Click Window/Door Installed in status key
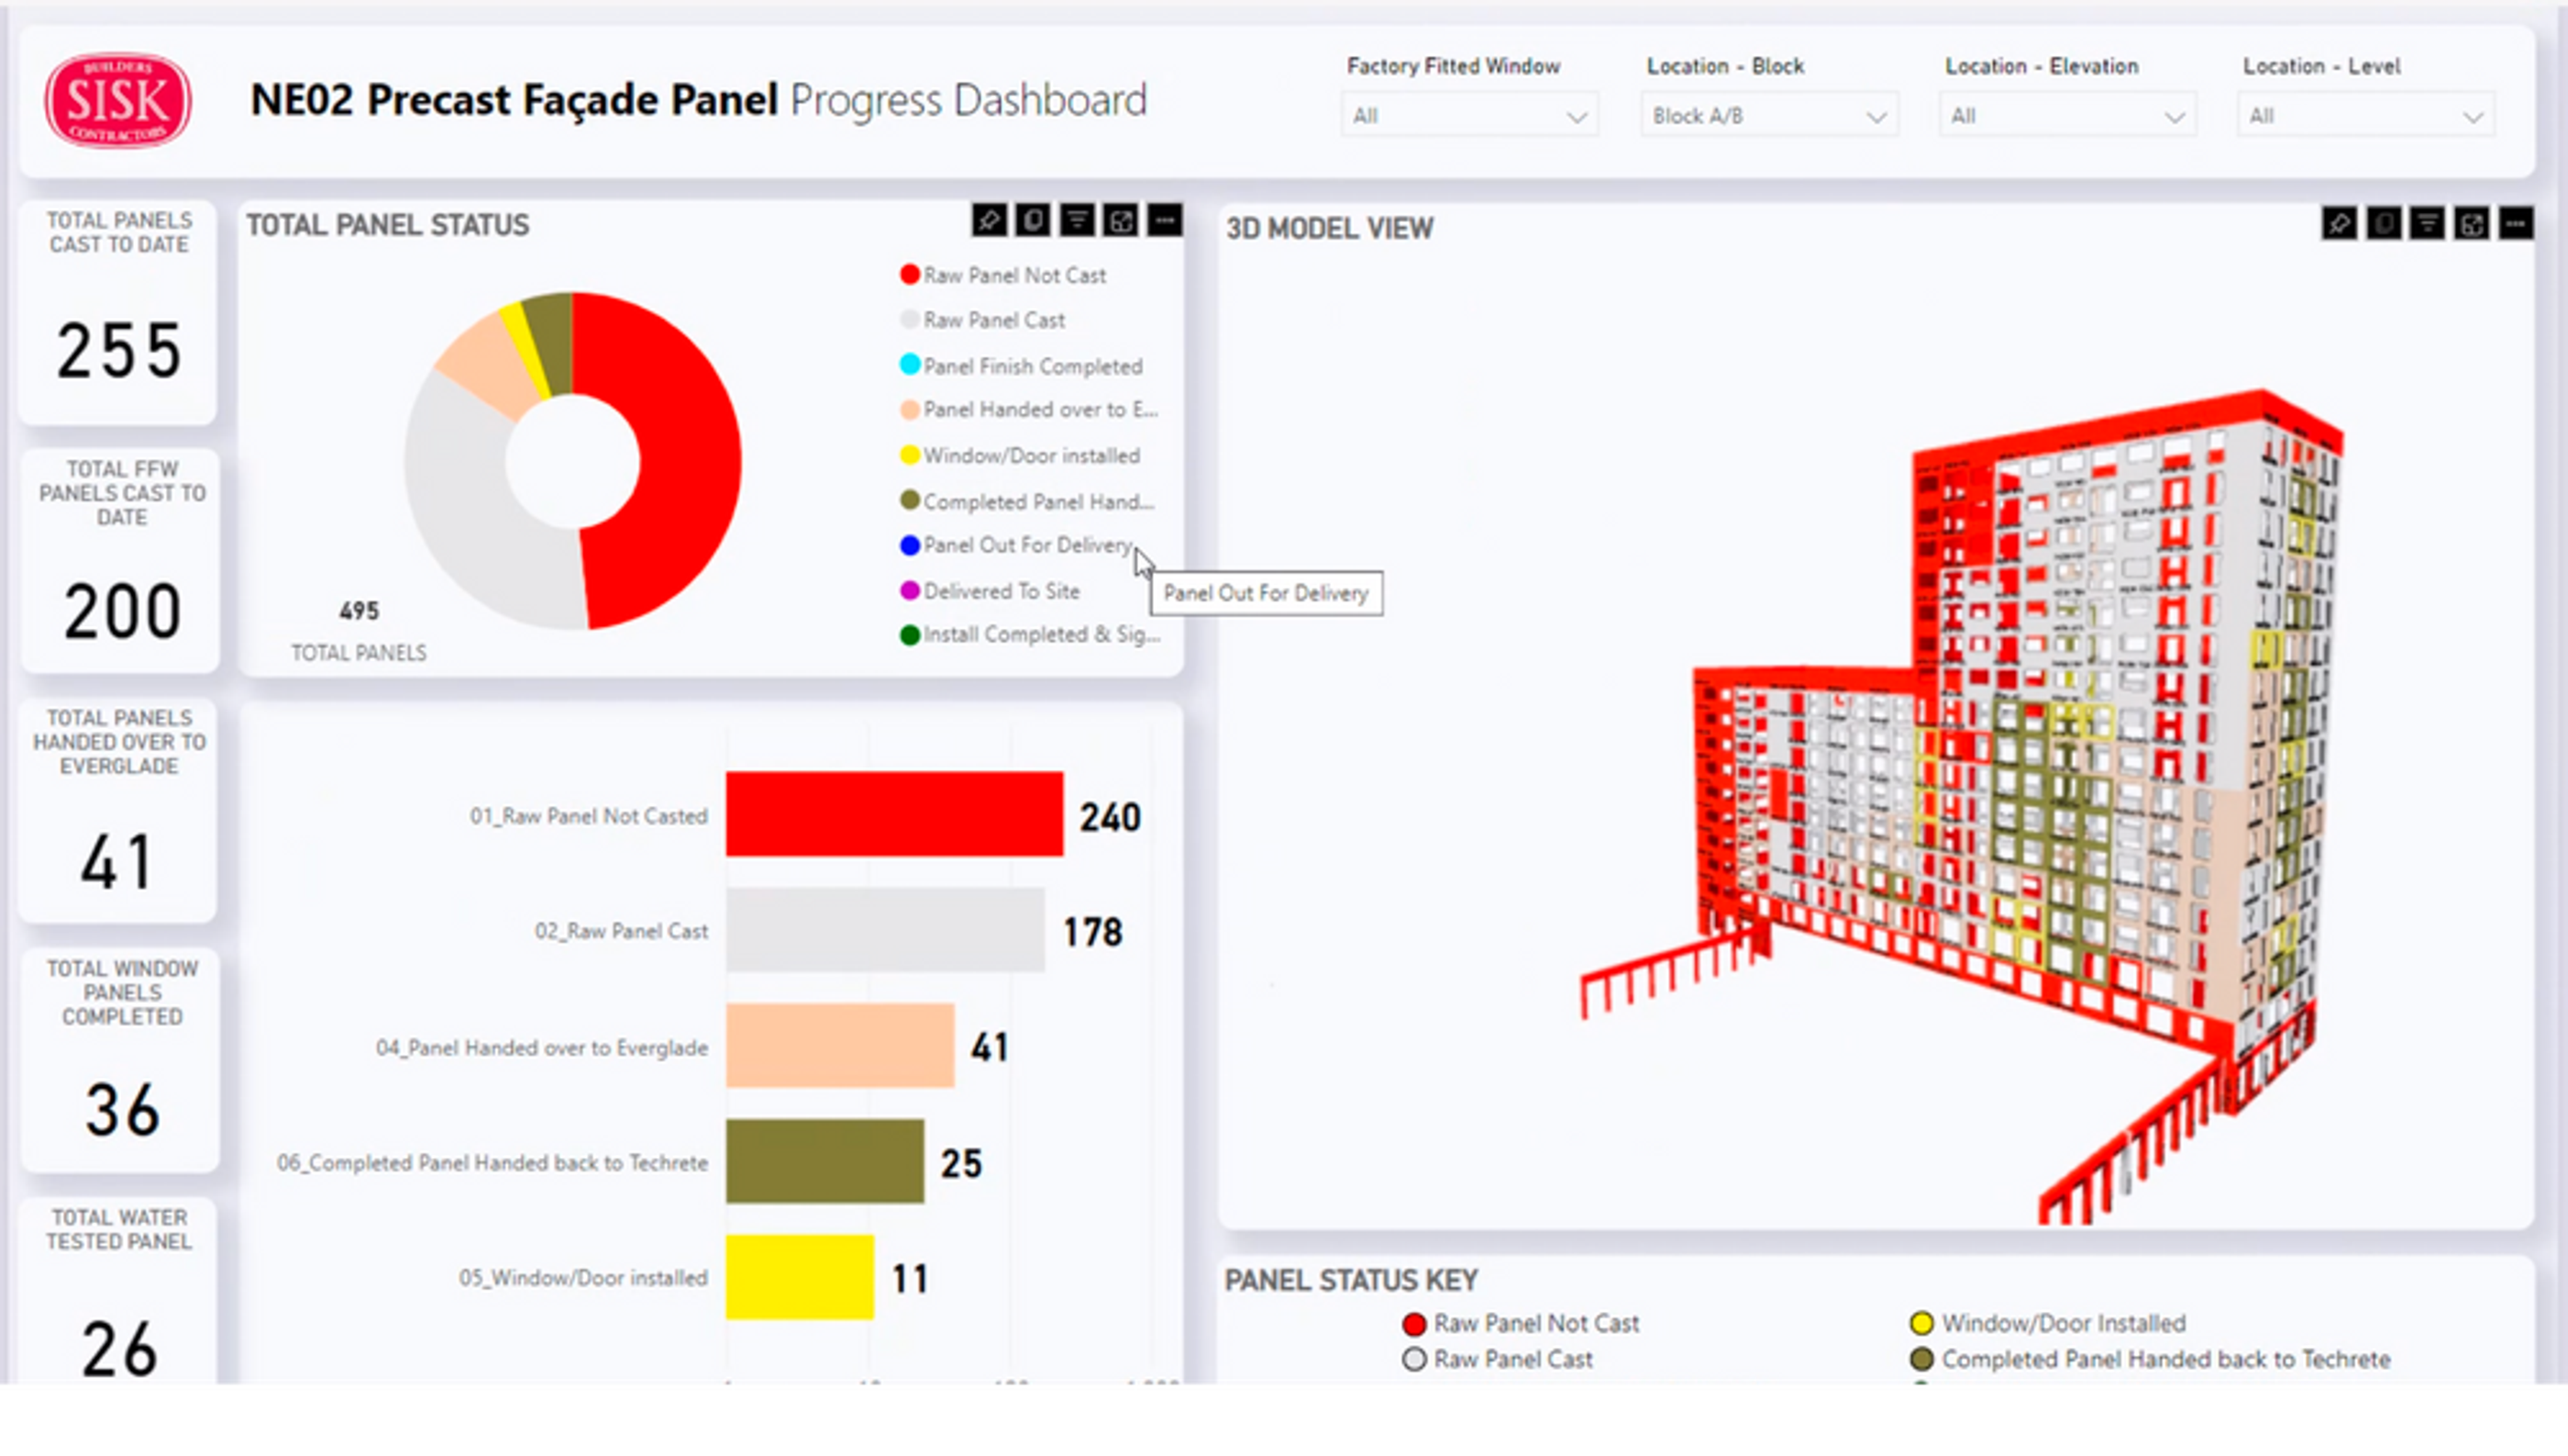2568x1456 pixels. coord(2048,1324)
